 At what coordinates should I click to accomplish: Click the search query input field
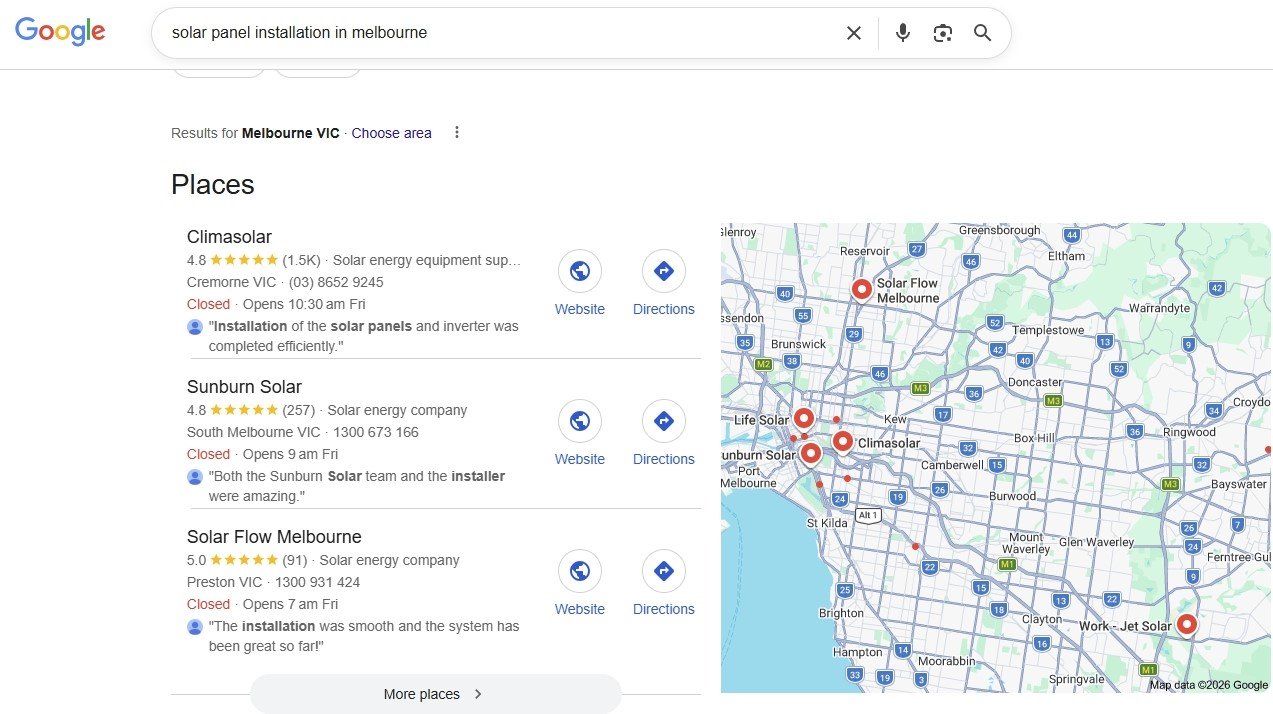(x=500, y=33)
